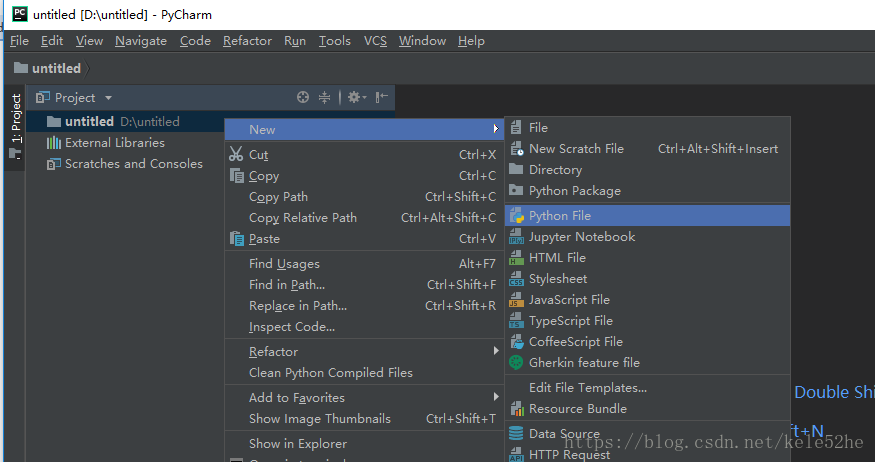Select Copy Path in context menu
Viewport: 875px width, 462px height.
coord(364,197)
